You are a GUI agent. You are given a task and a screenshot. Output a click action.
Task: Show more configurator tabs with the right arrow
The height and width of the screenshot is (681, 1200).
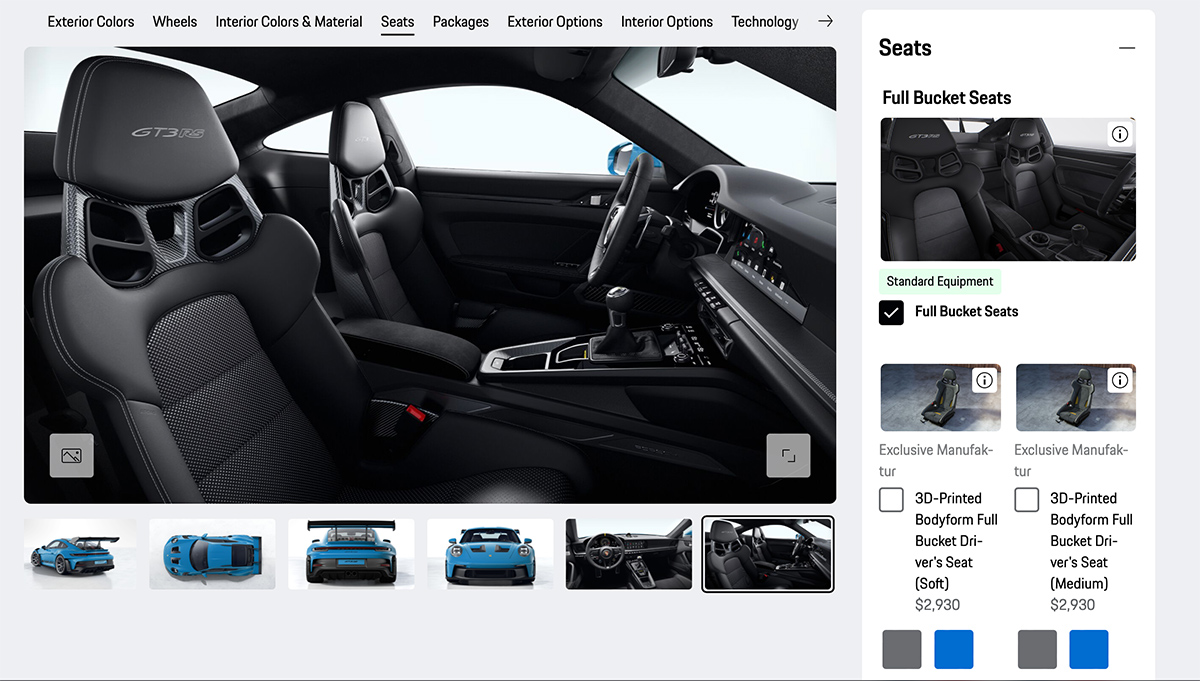[x=825, y=21]
